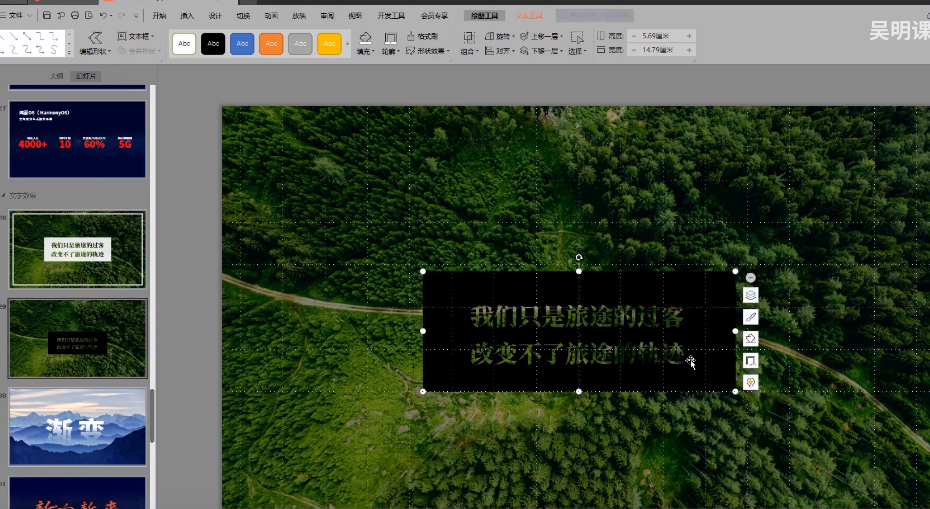This screenshot has width=930, height=509.
Task: Select the 绘图工具 drawing tools tab
Action: [x=484, y=16]
